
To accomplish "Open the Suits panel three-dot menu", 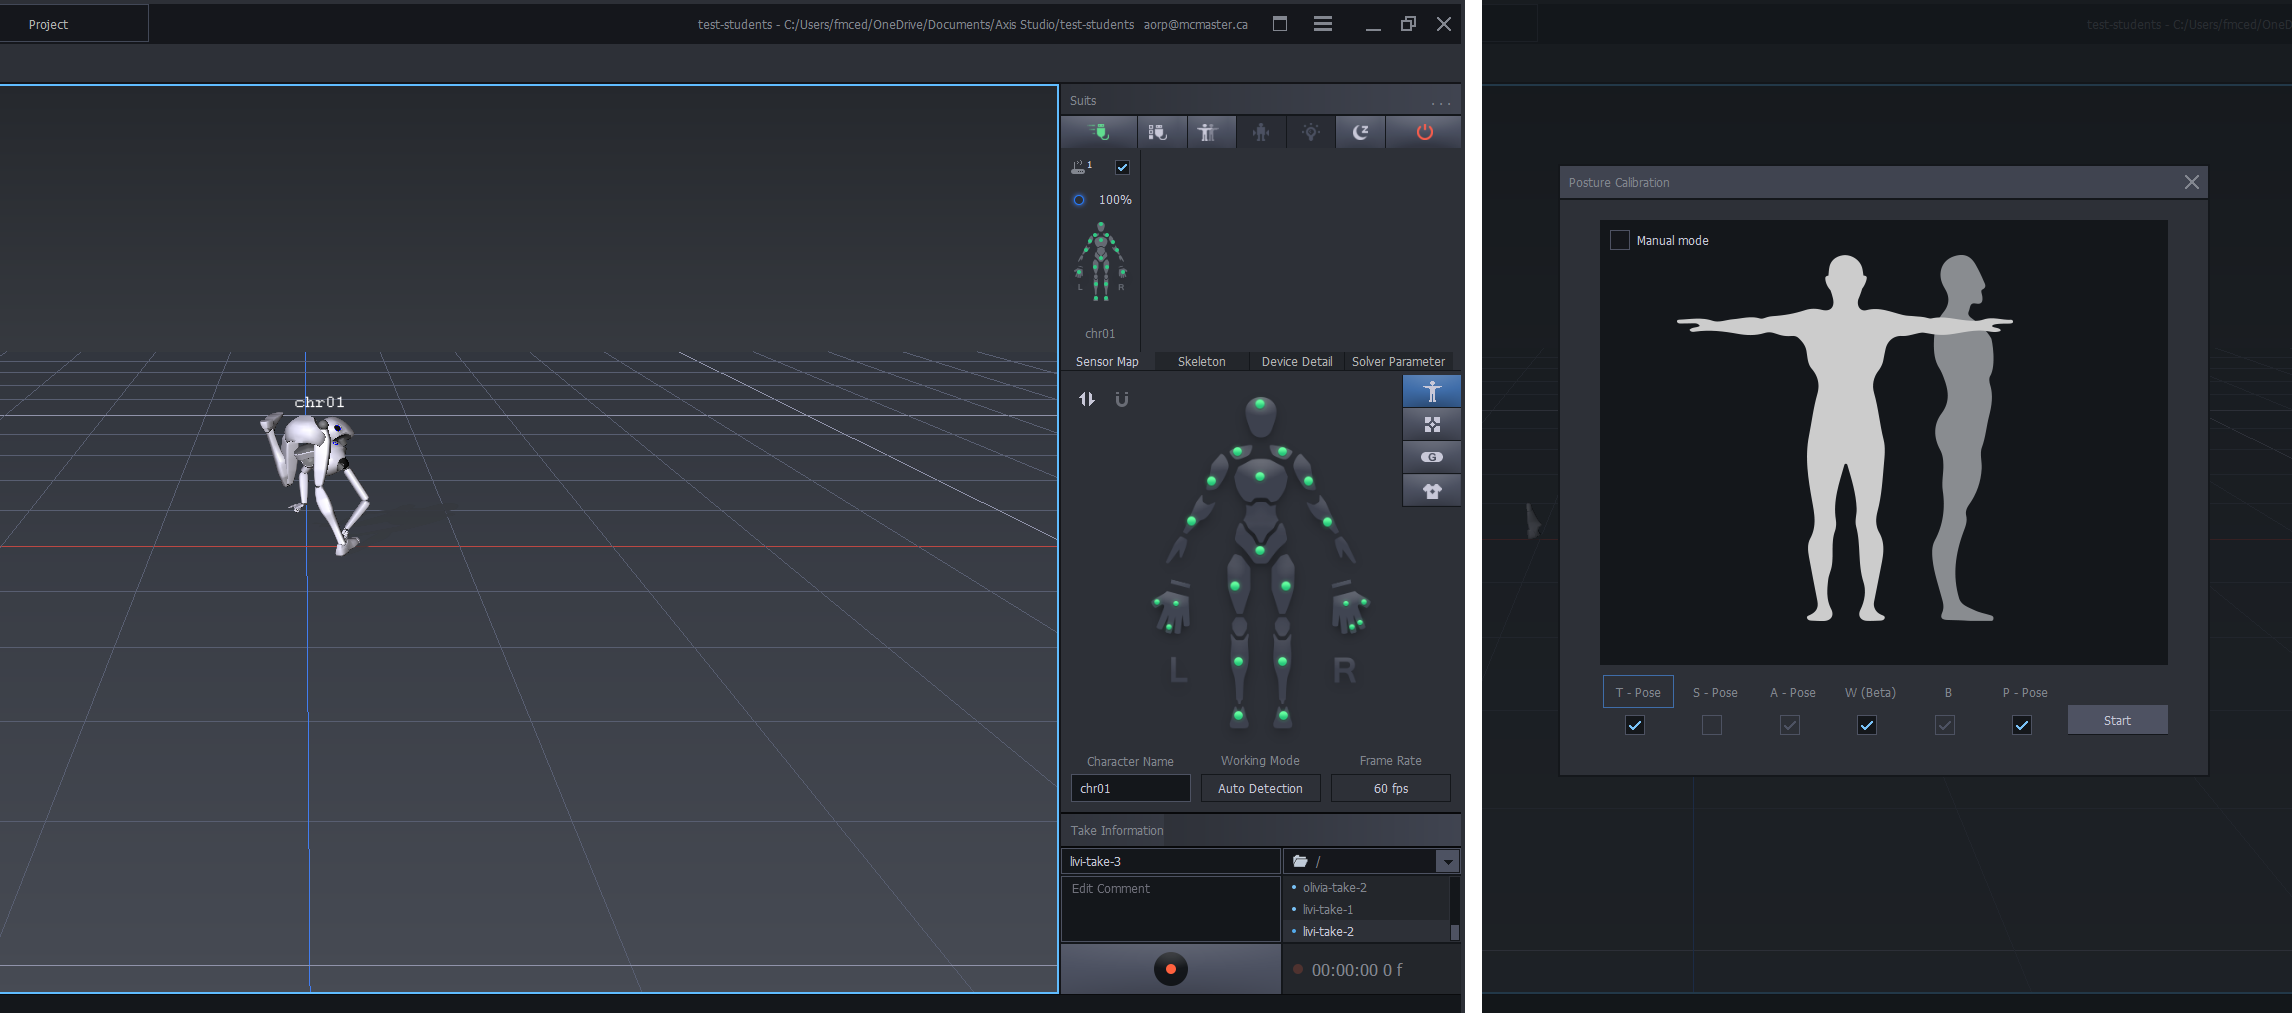I will click(1440, 103).
